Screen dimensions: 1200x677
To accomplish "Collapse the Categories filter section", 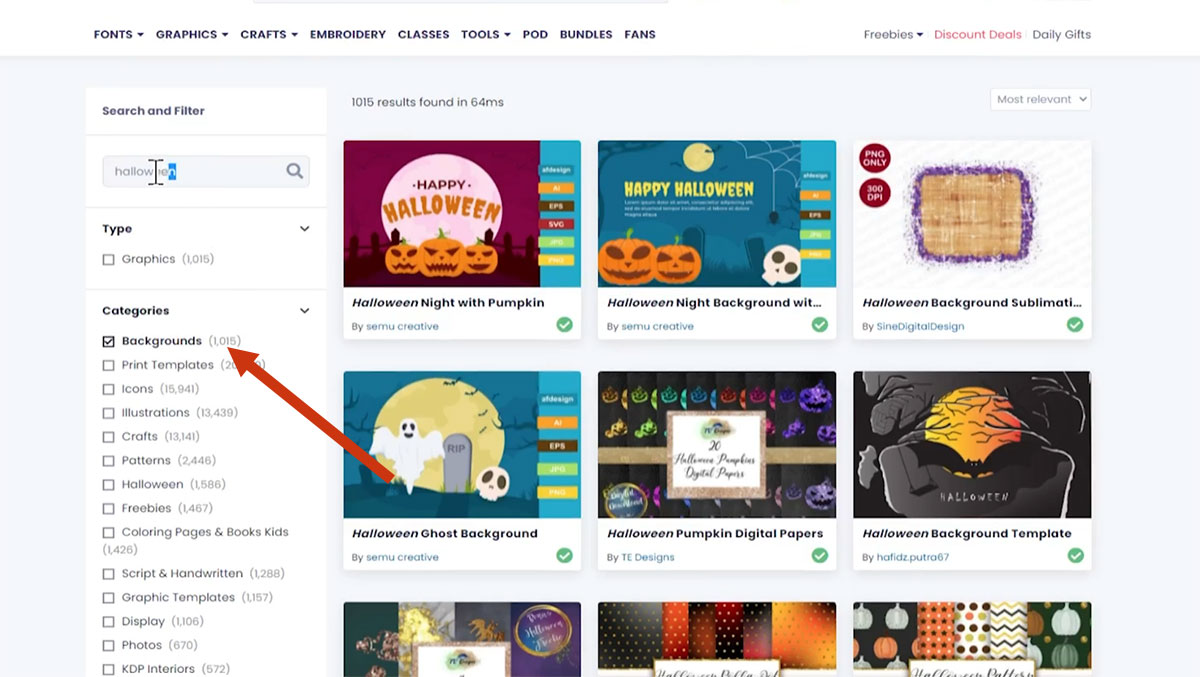I will pyautogui.click(x=305, y=311).
